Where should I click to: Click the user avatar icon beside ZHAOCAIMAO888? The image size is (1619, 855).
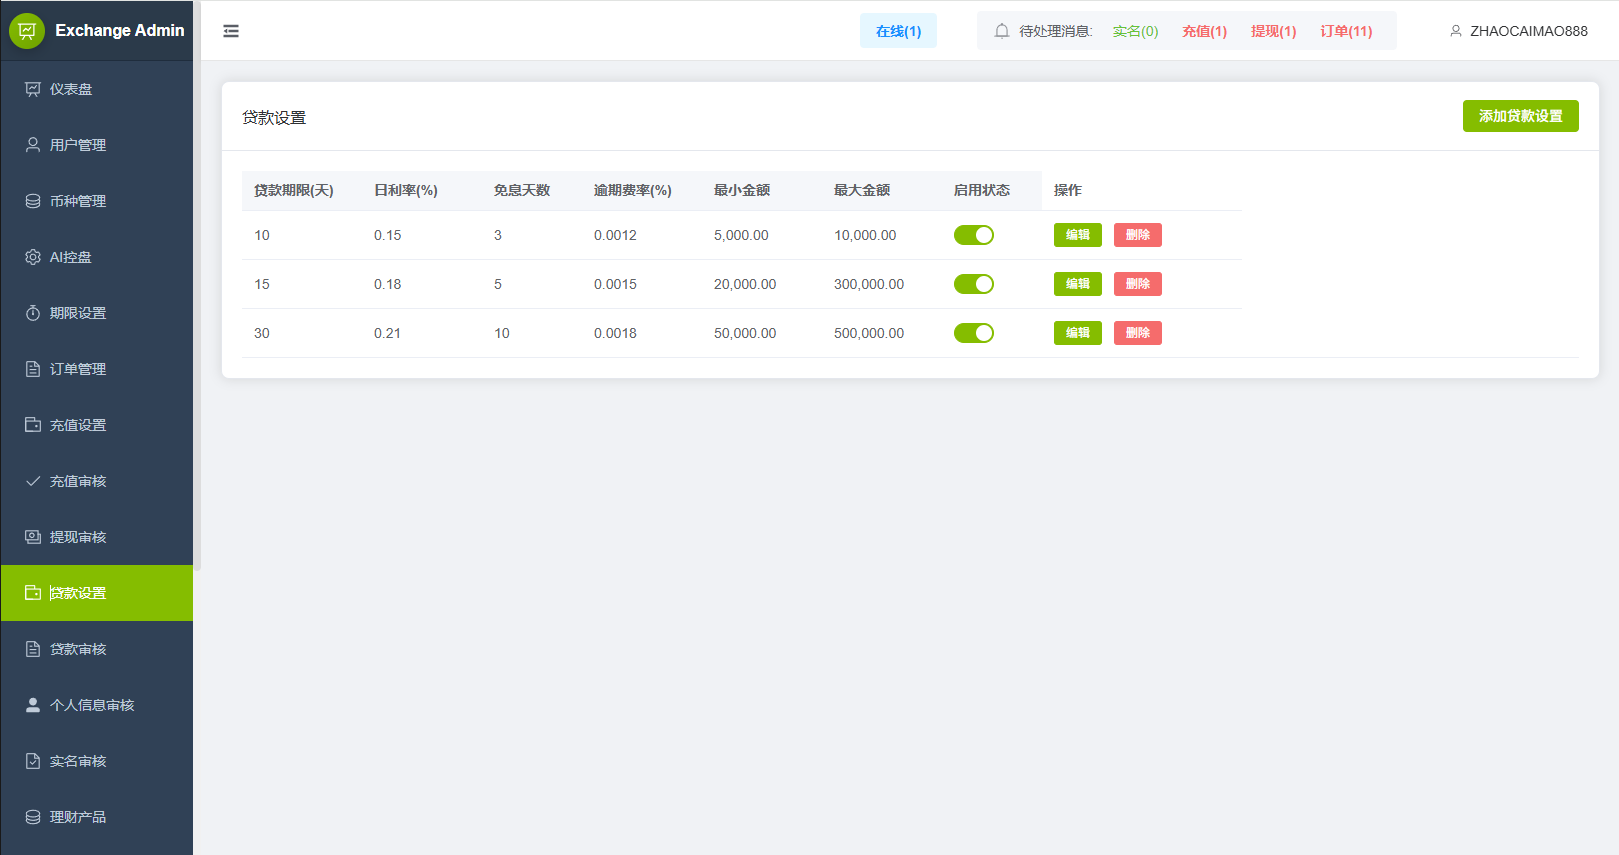pos(1456,31)
